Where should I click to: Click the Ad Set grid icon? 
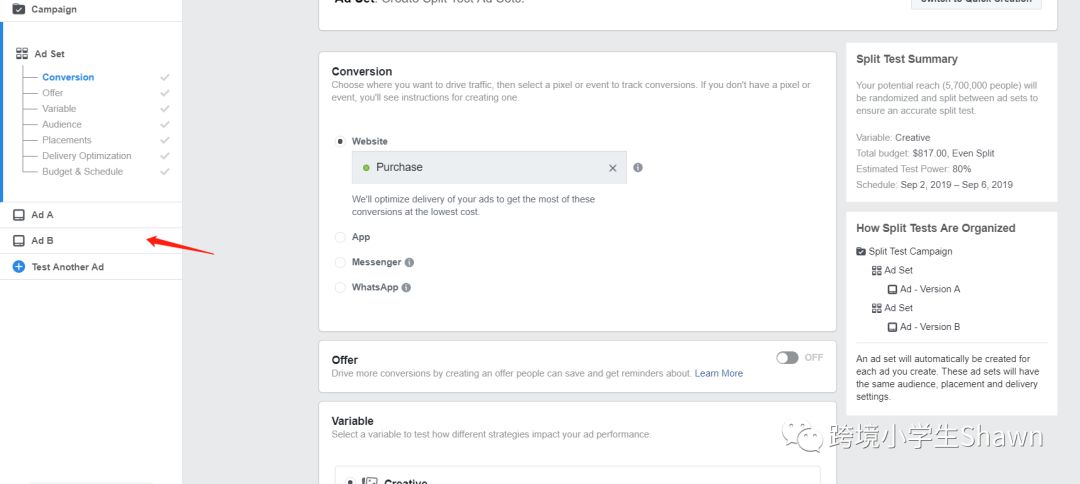point(22,54)
